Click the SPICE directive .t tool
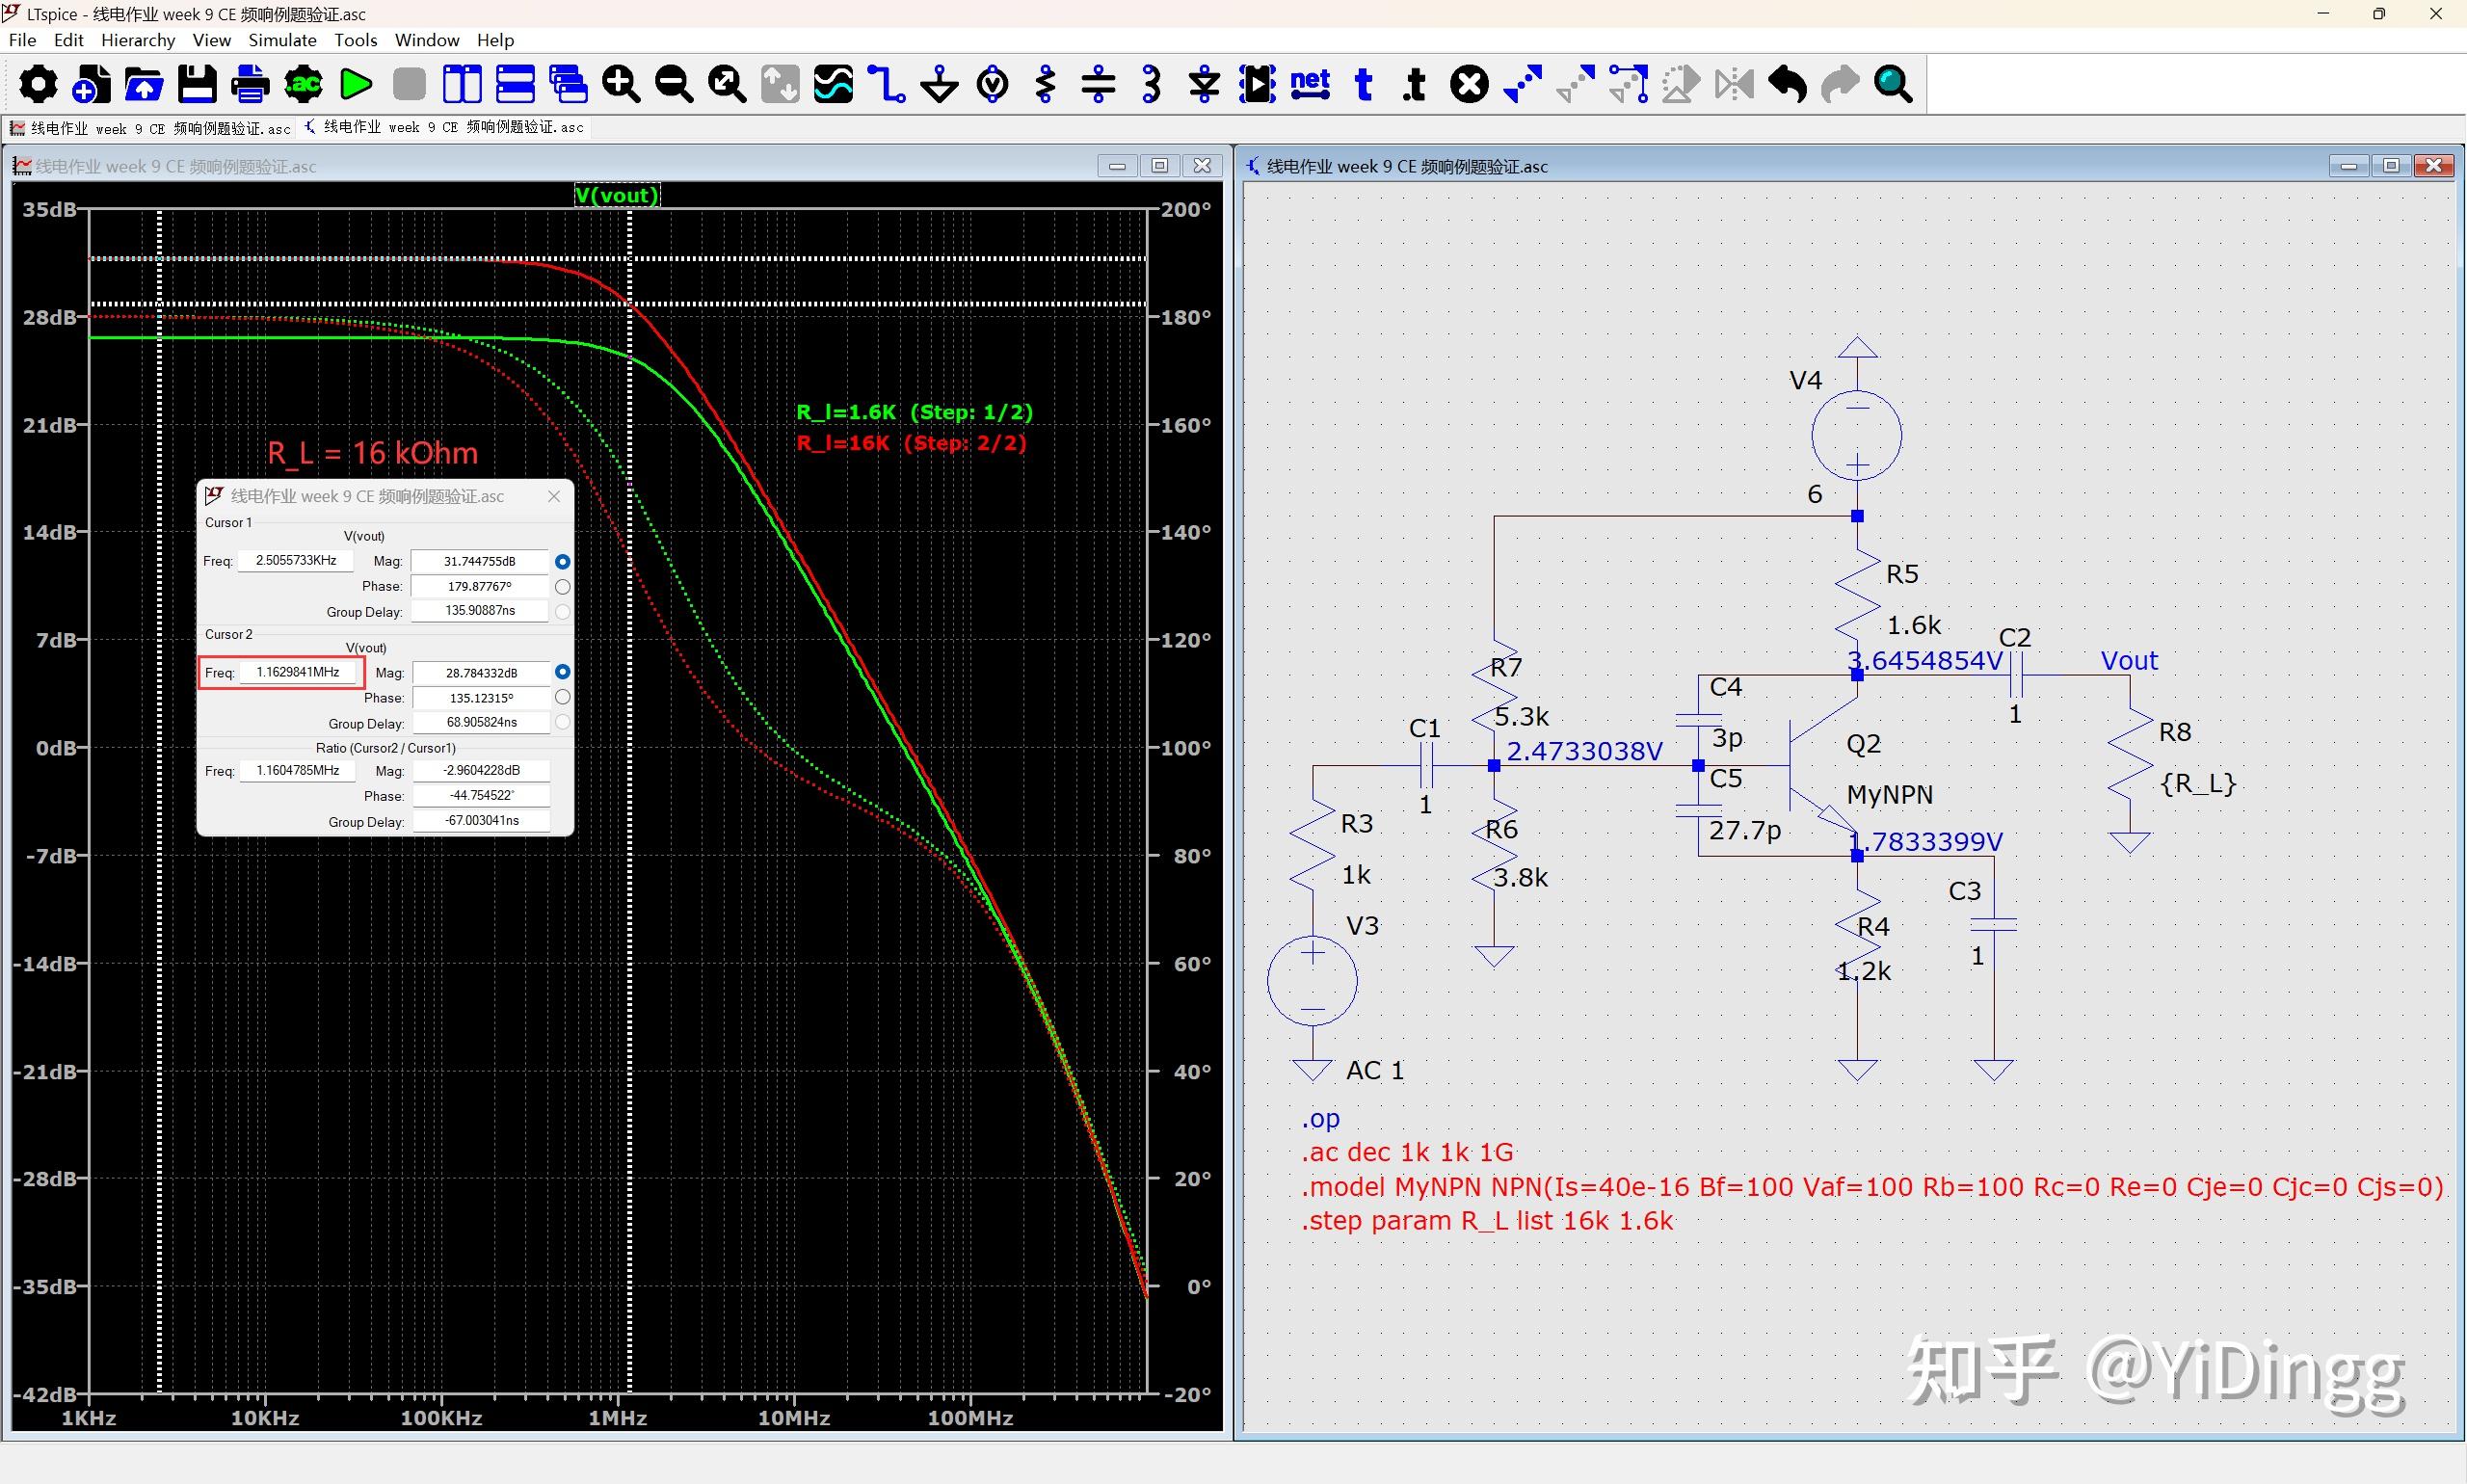 [1415, 84]
